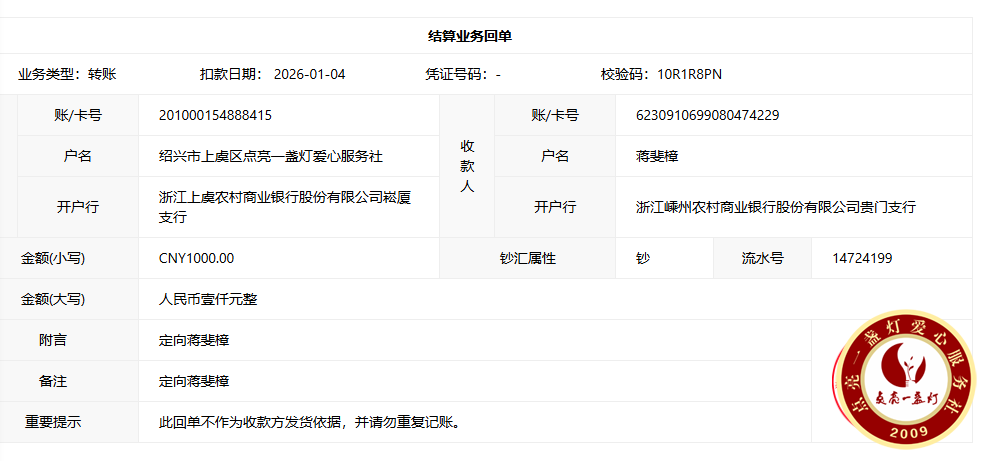Click the 结算业务回单 title header
The image size is (986, 461).
[470, 36]
